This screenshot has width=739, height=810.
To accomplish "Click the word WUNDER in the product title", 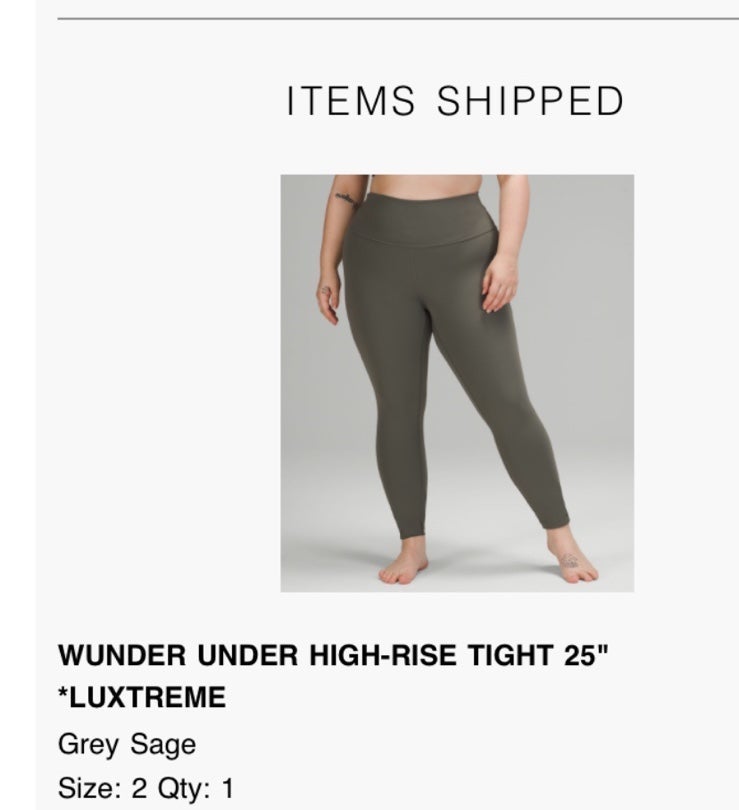I will [x=122, y=655].
